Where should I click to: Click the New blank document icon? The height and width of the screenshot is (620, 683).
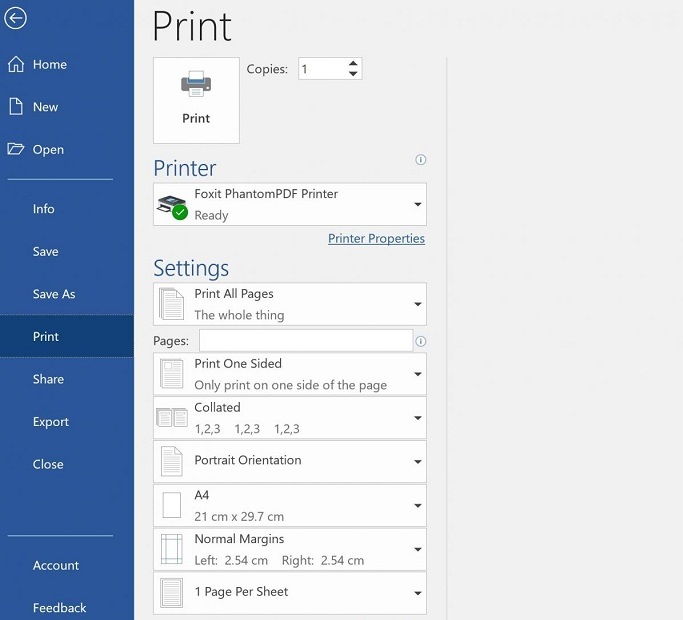coord(16,107)
